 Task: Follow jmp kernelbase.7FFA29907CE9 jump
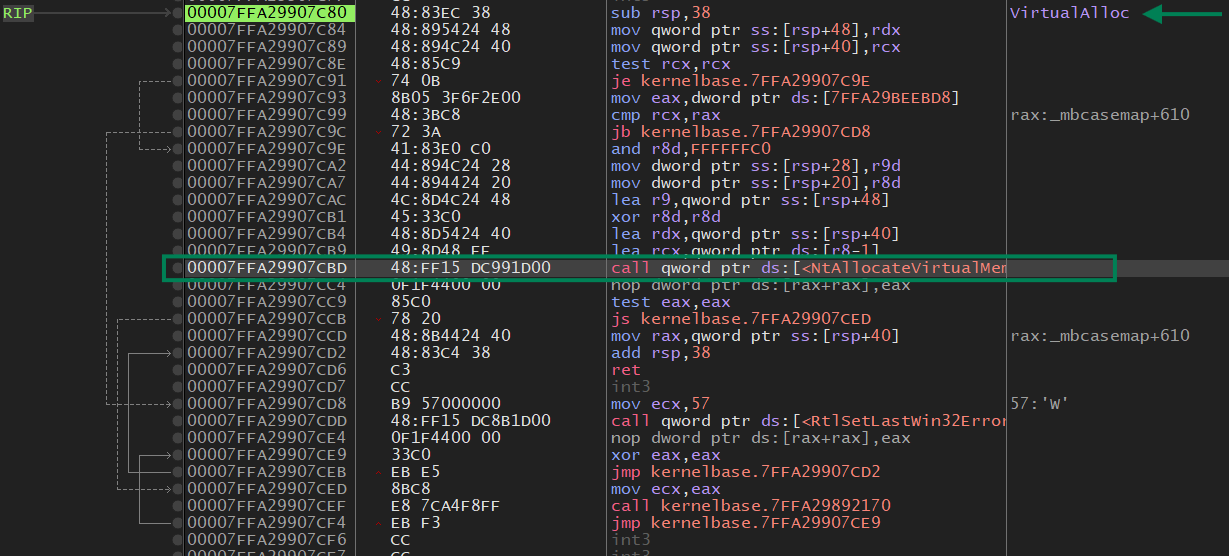coord(746,523)
